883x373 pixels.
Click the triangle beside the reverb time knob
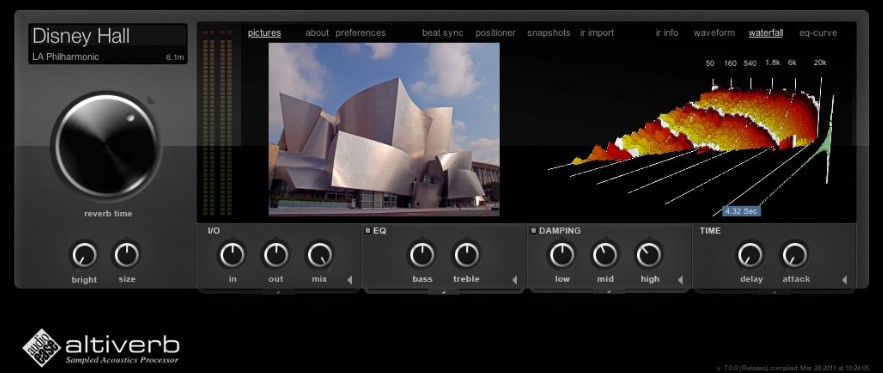coord(151,100)
